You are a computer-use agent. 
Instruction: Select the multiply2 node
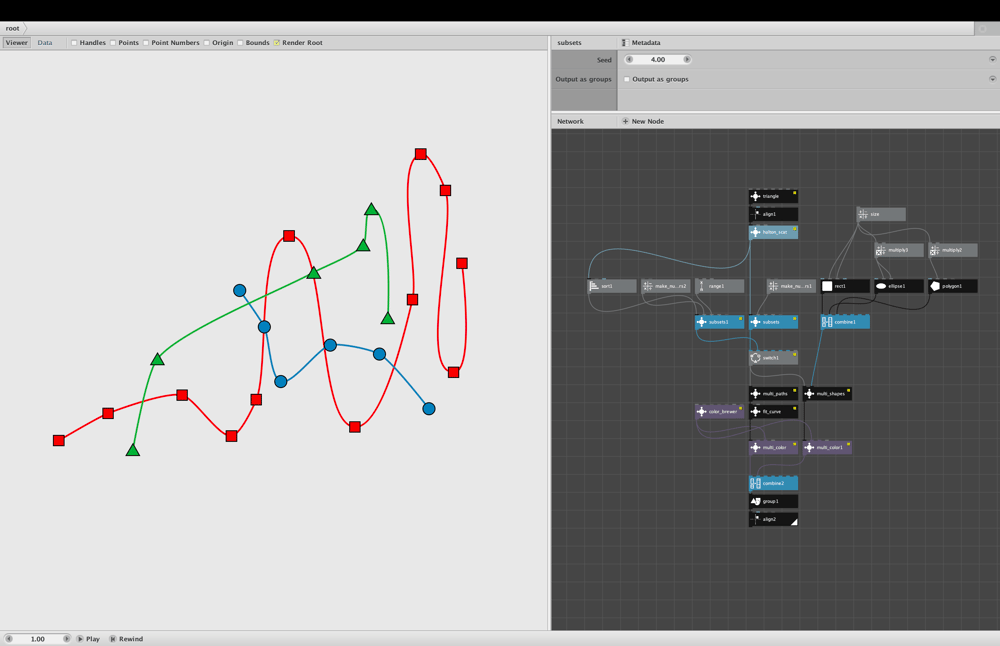(x=953, y=250)
